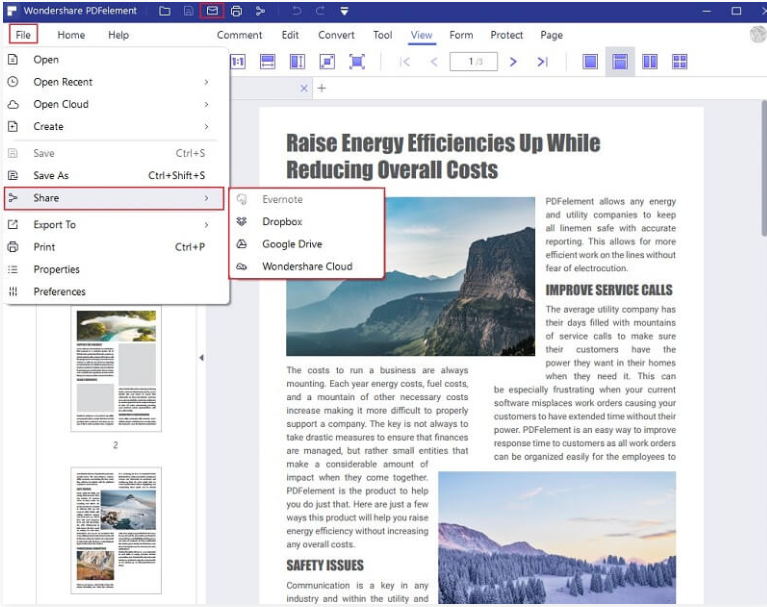
Task: Share the document to Dropbox
Action: (x=307, y=222)
